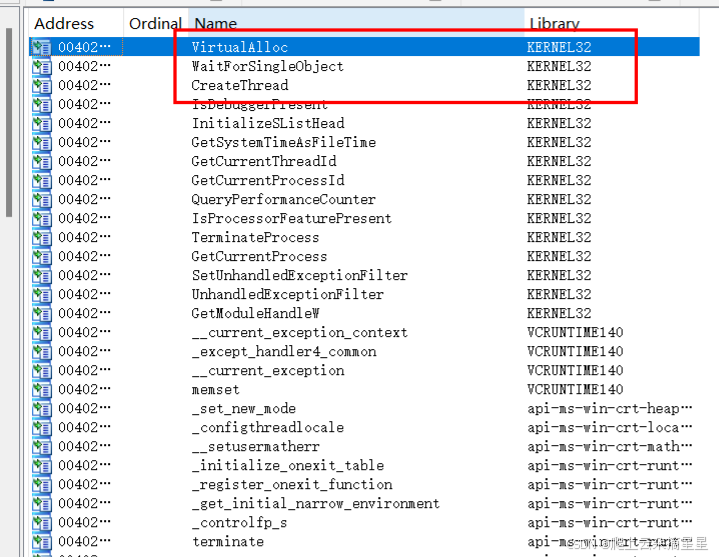Image resolution: width=719 pixels, height=557 pixels.
Task: Click the import icon beside _except_handler4_common
Action: point(41,352)
